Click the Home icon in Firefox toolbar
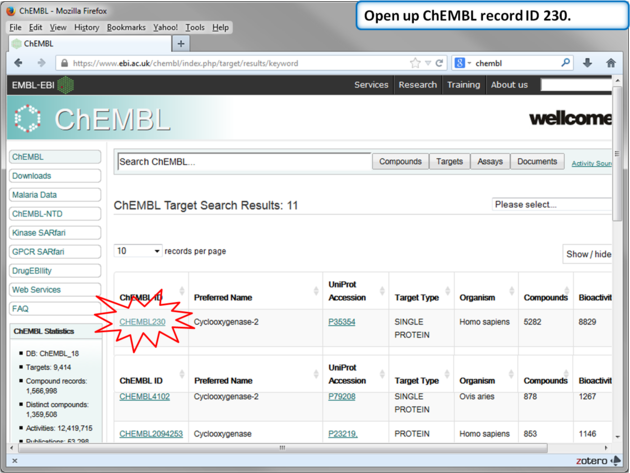This screenshot has width=630, height=473. 611,63
